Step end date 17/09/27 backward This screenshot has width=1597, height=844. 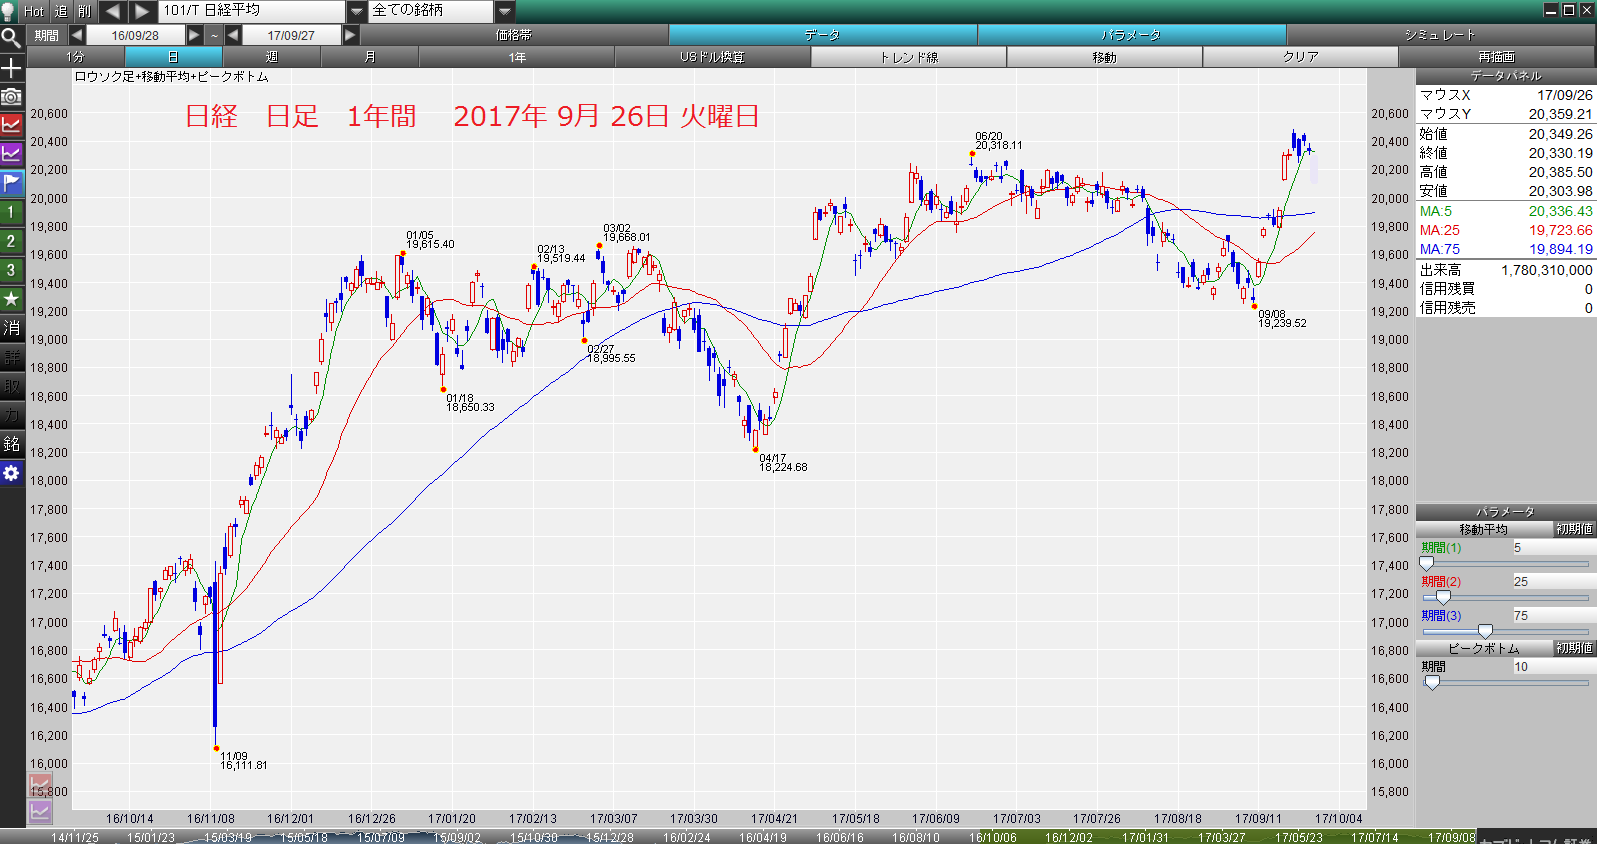click(x=233, y=35)
